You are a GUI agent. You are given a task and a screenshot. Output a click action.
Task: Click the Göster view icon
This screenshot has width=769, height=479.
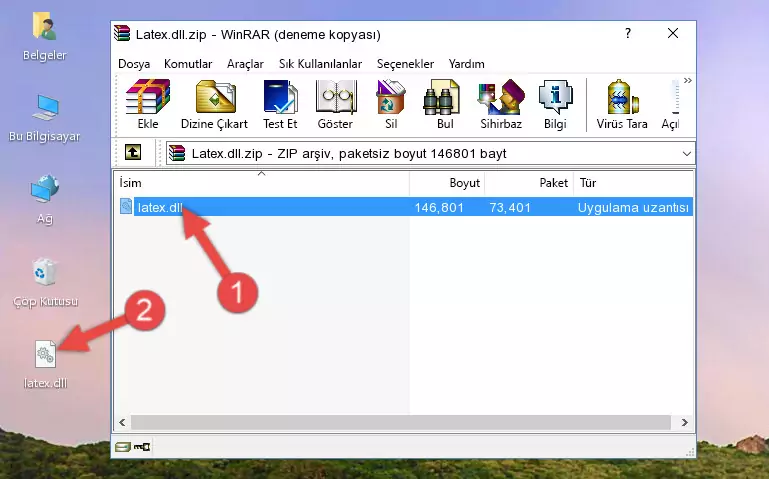(x=335, y=97)
